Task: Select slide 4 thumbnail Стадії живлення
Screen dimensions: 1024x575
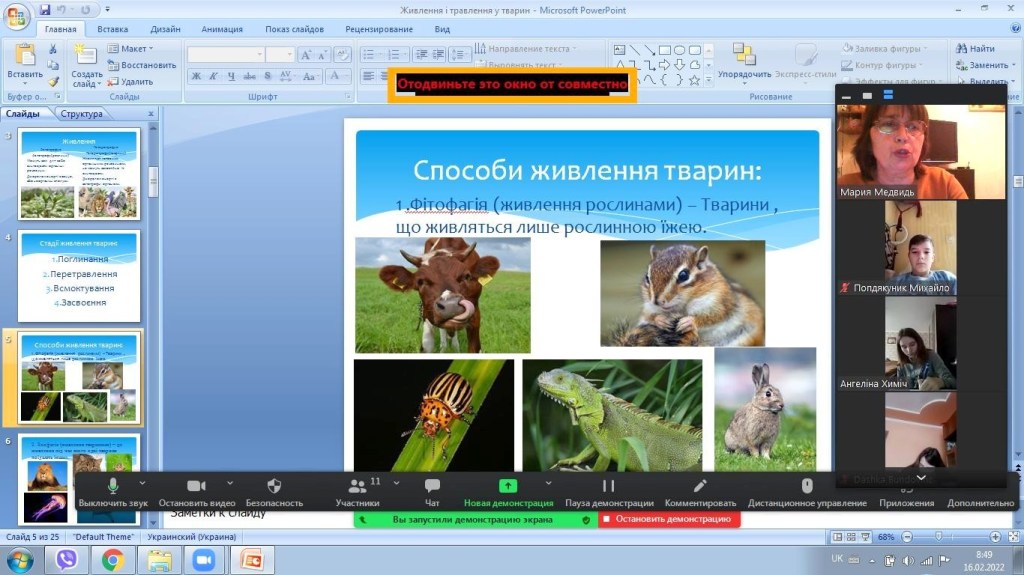Action: click(x=80, y=276)
